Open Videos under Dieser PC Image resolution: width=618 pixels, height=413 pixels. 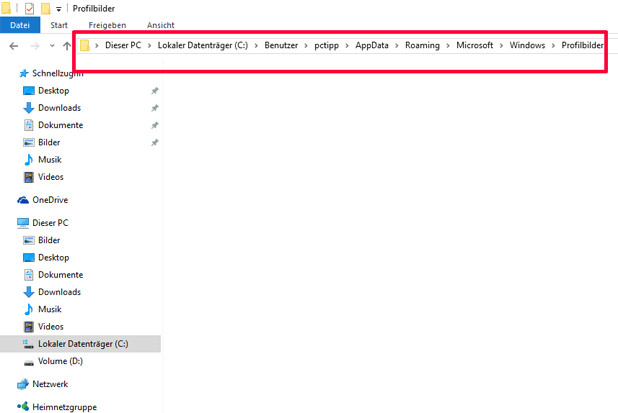50,327
